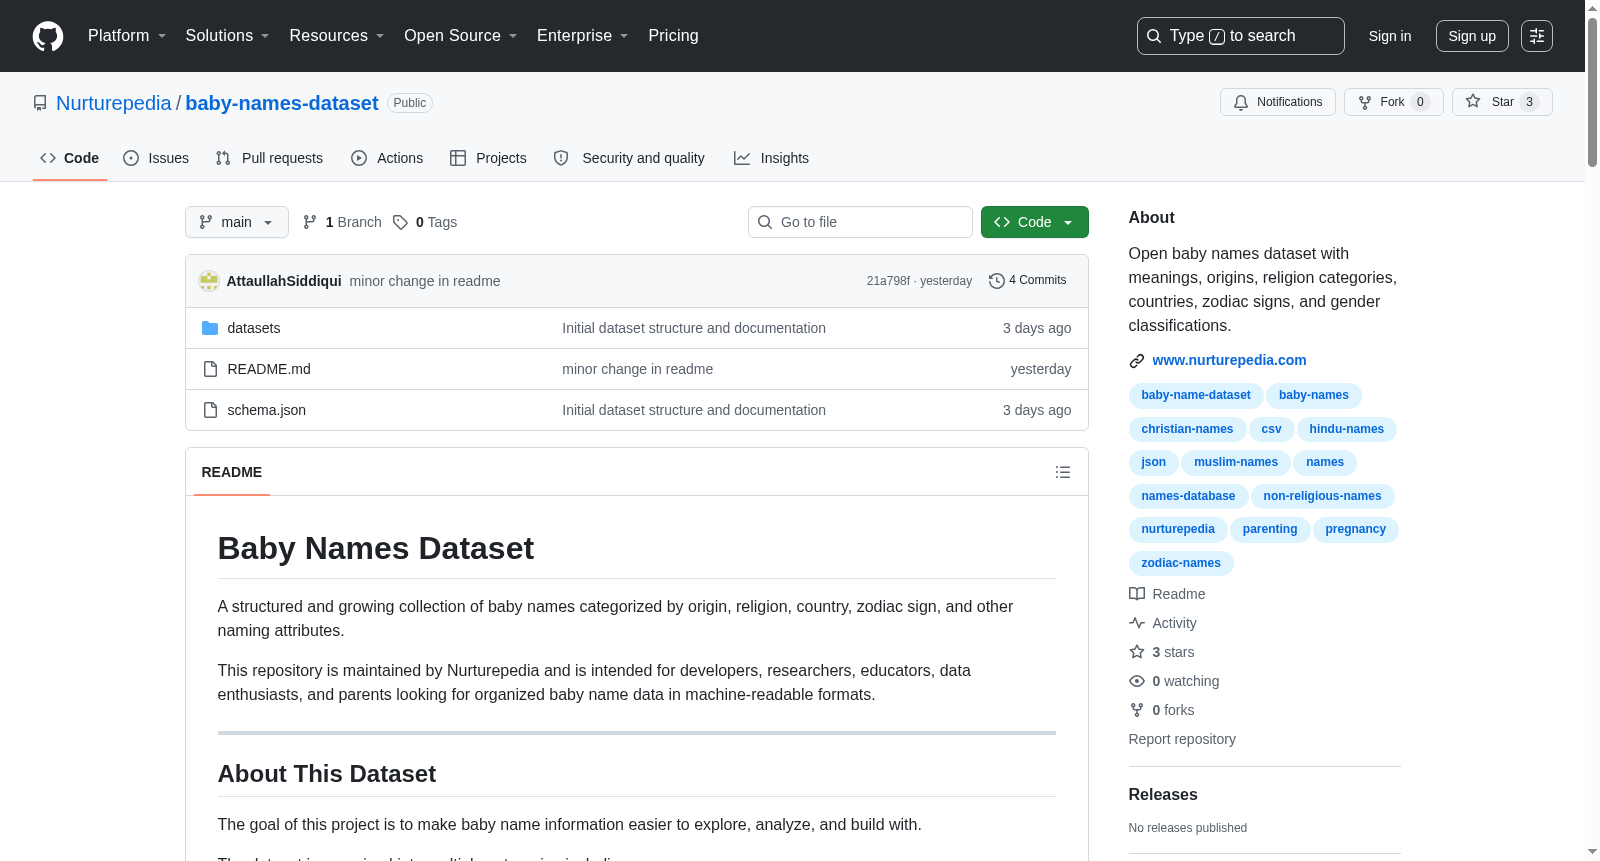
Task: Click the branch icon next to 1 Branch
Action: (310, 222)
